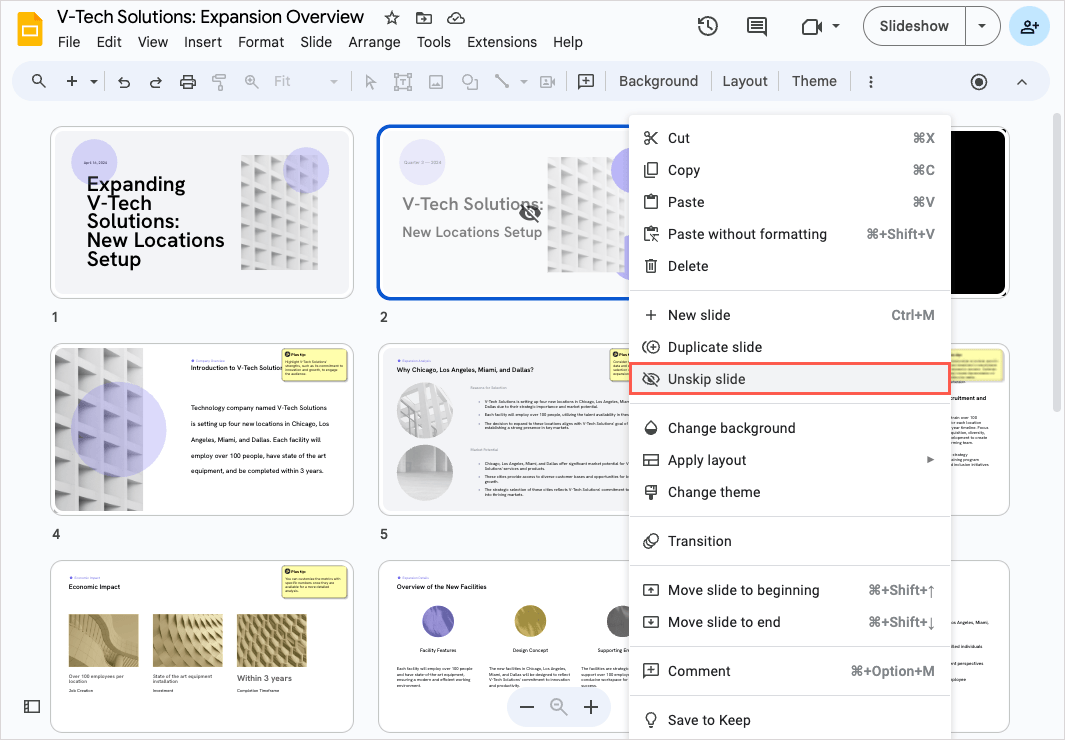Zoom in with the bottom plus button
The image size is (1065, 740).
[x=591, y=707]
